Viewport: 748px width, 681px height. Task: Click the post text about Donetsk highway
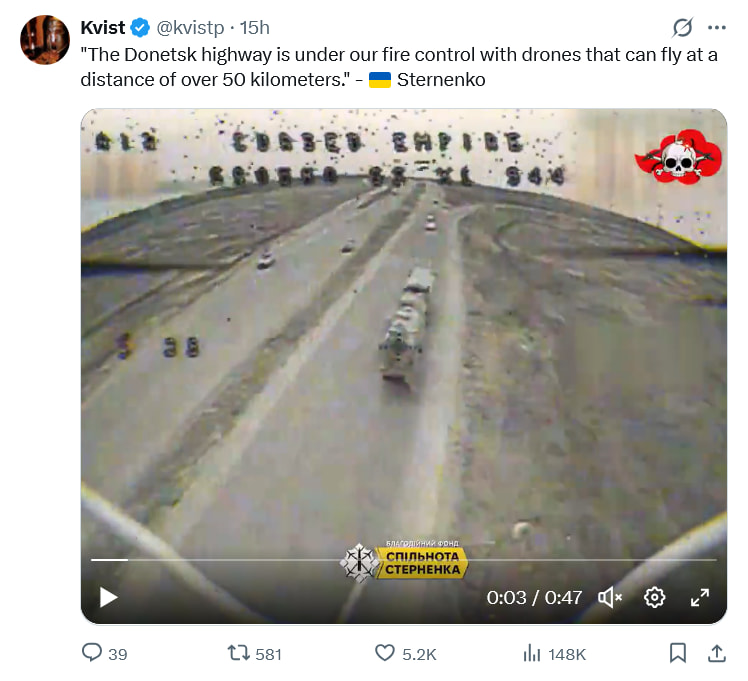398,67
